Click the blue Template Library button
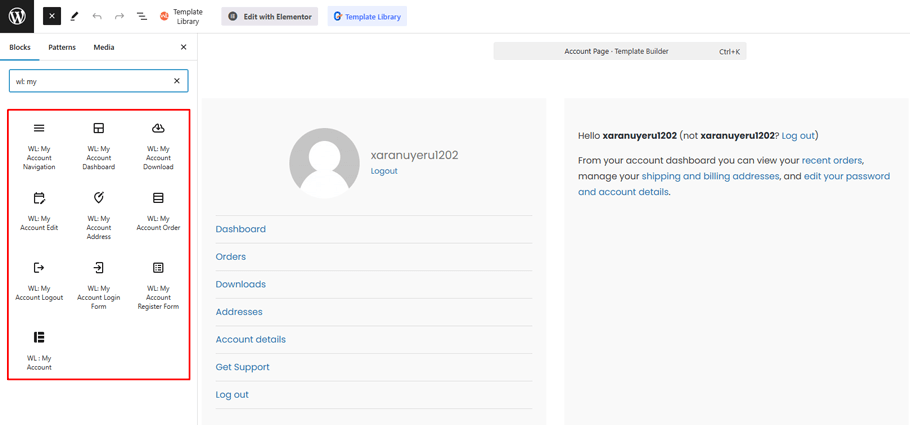The width and height of the screenshot is (910, 425). [x=367, y=17]
